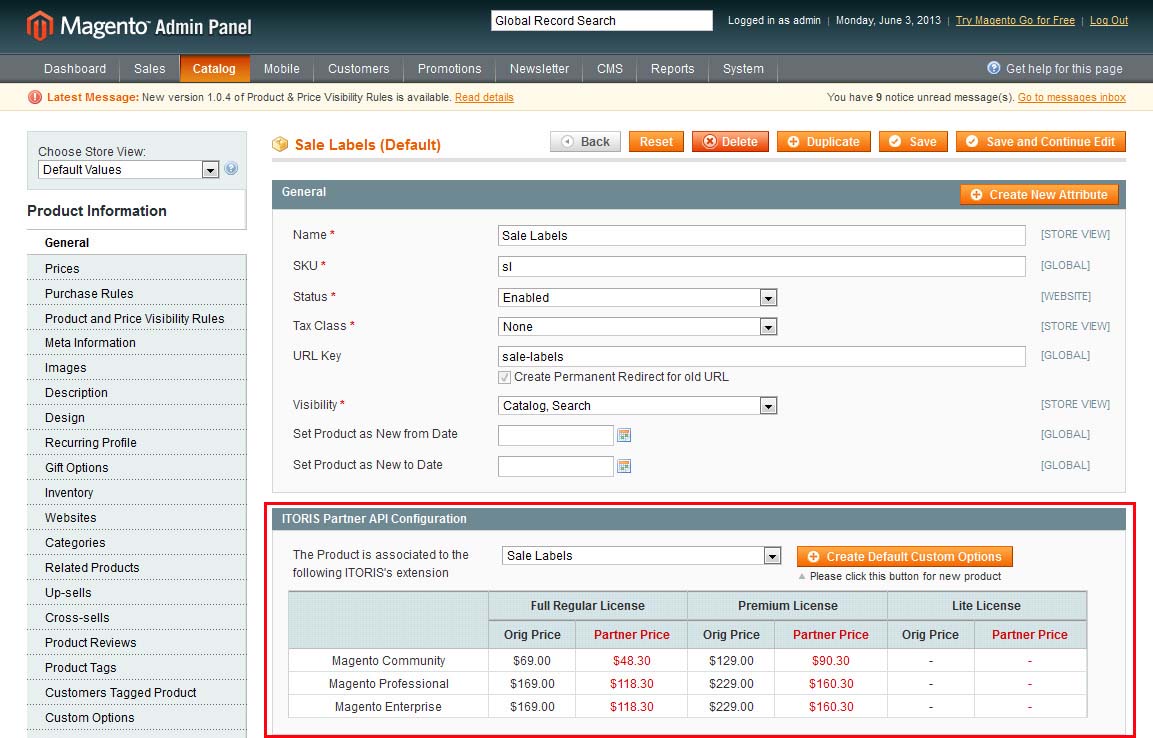Select the Images tab
This screenshot has height=738, width=1153.
137,368
